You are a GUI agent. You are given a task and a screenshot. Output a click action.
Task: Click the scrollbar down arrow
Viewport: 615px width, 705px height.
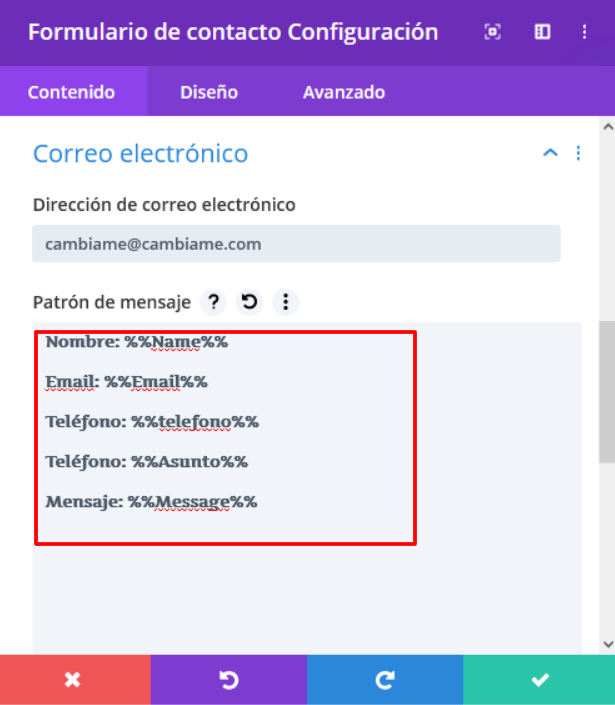[608, 644]
